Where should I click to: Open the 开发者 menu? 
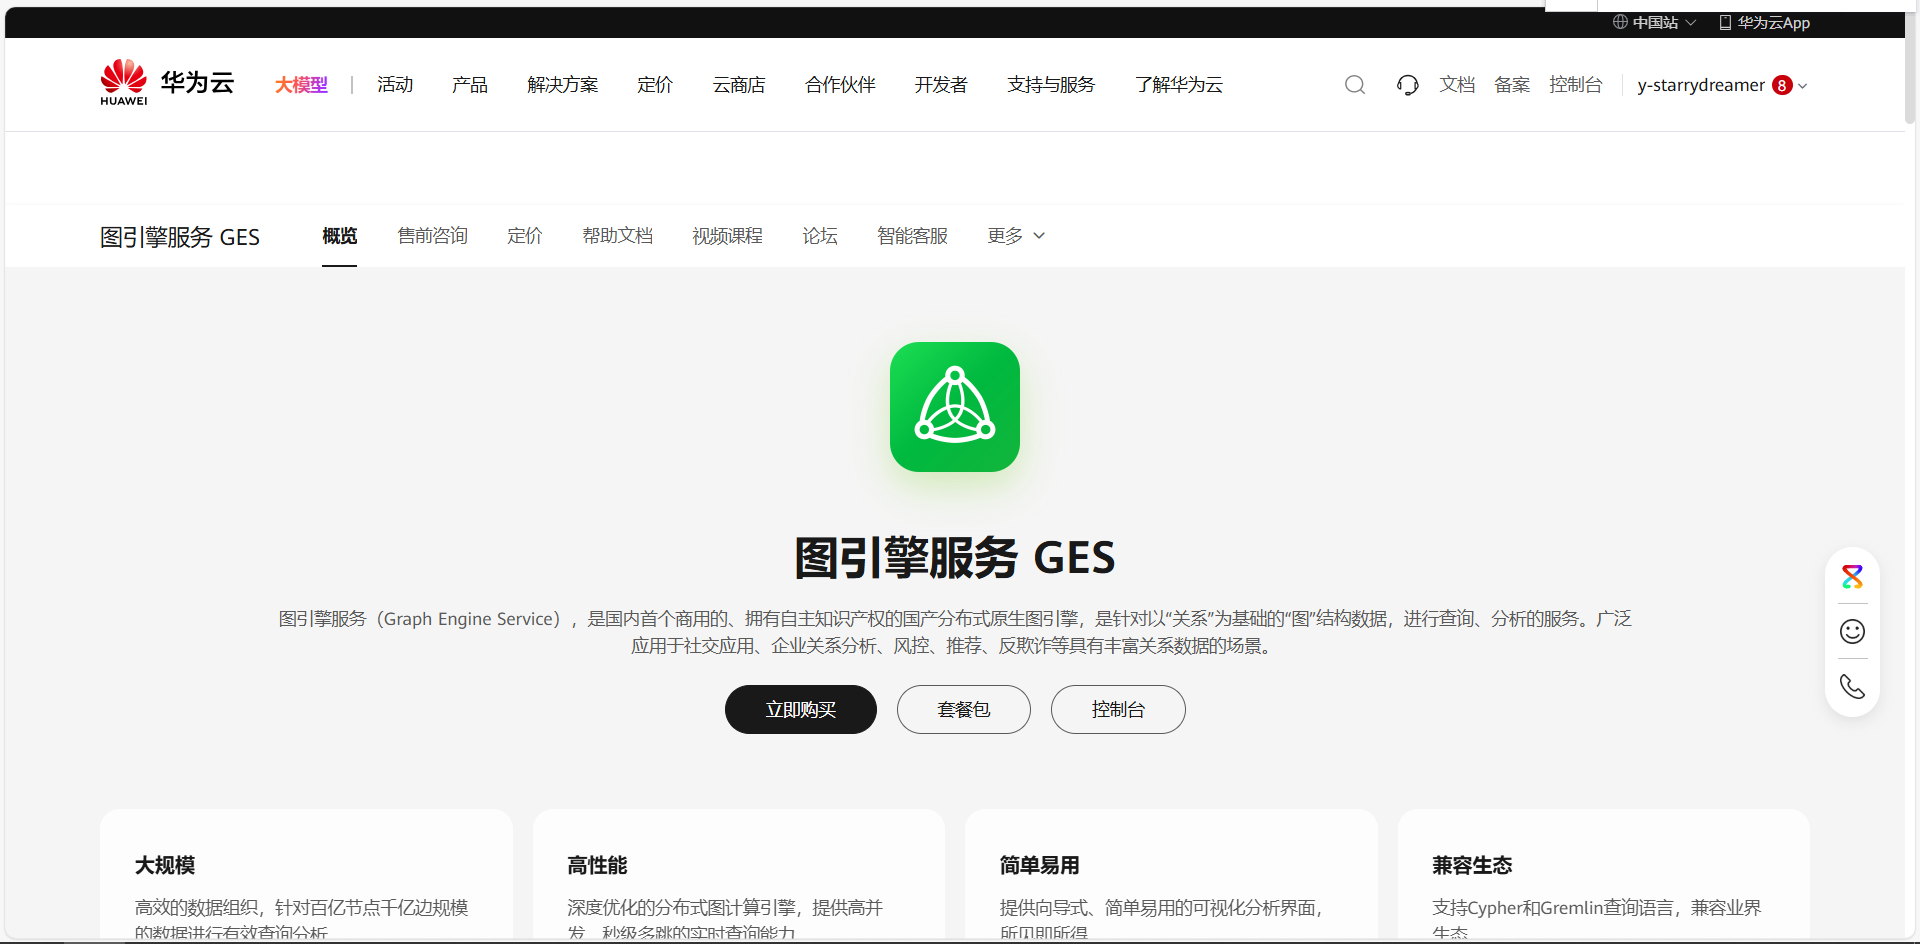941,85
